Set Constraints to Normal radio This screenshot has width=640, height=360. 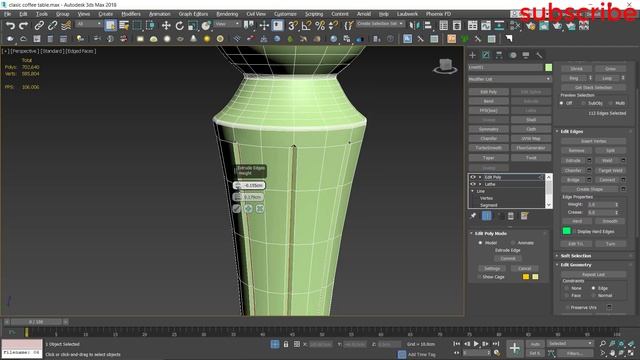point(593,295)
